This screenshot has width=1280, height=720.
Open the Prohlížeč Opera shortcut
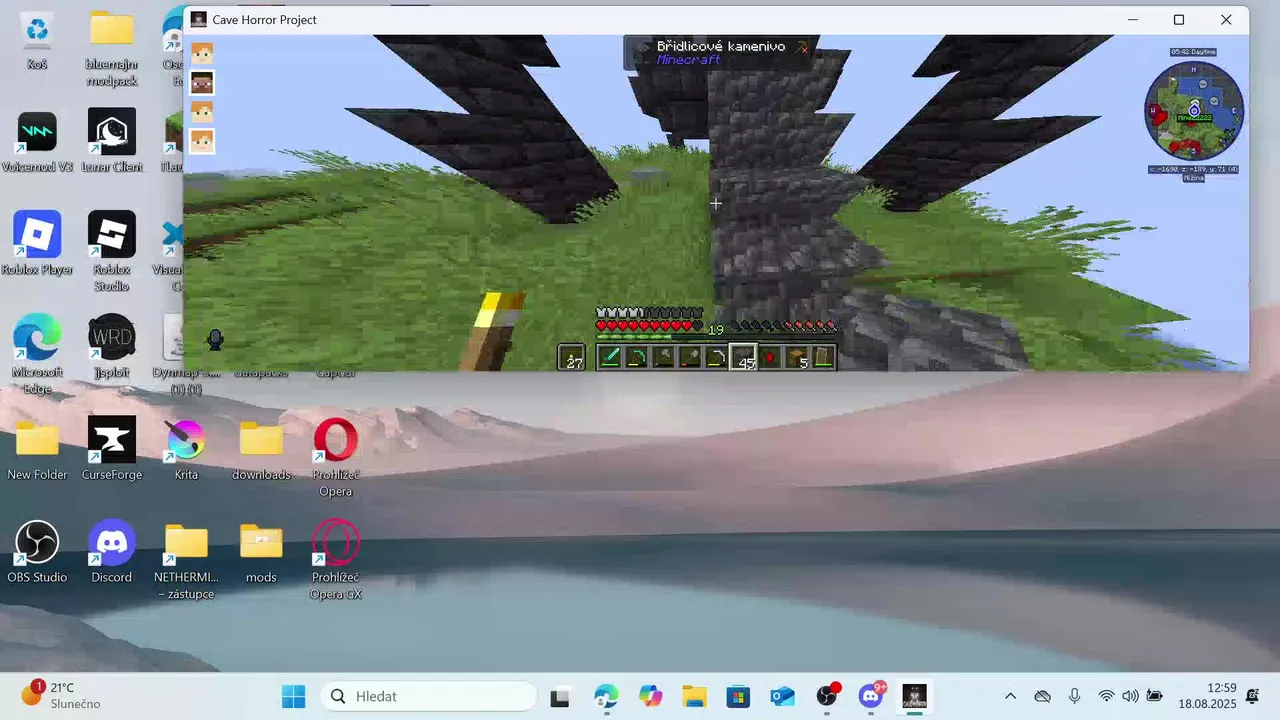click(336, 457)
